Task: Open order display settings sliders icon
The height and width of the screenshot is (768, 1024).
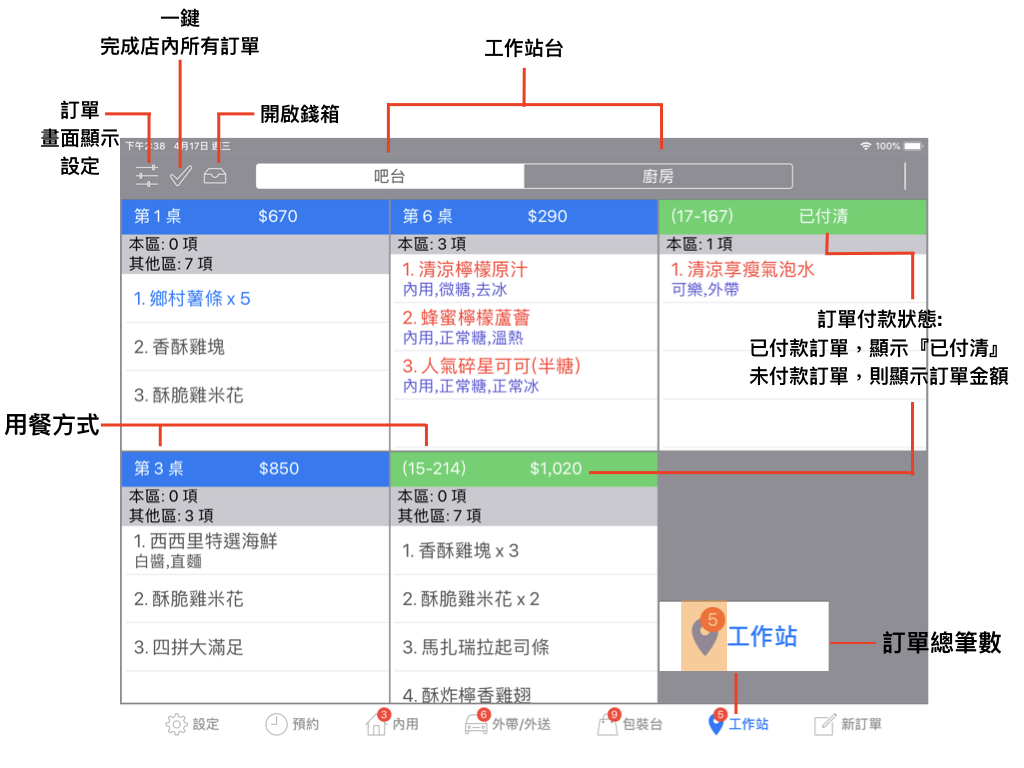Action: tap(147, 176)
